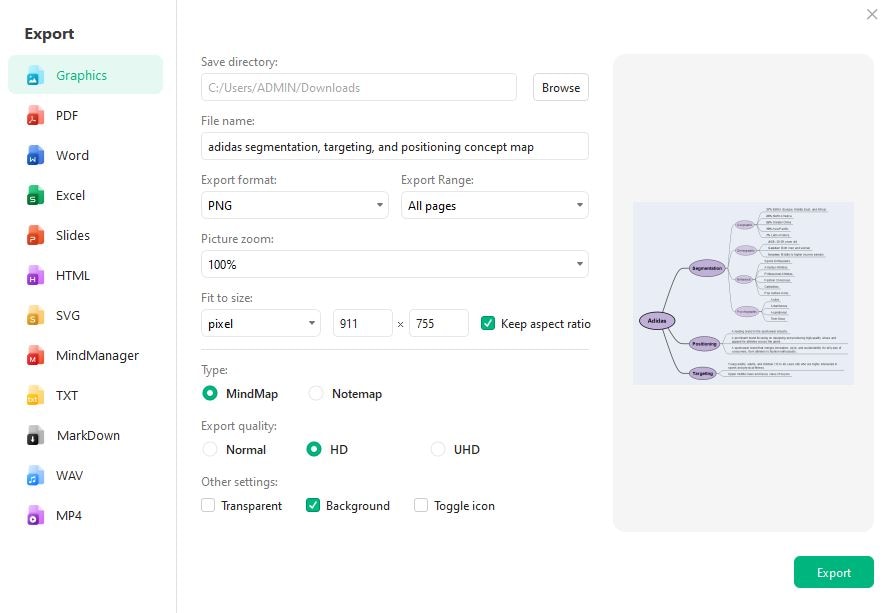The height and width of the screenshot is (613, 893).
Task: Open the pixel unit dropdown
Action: click(x=261, y=324)
